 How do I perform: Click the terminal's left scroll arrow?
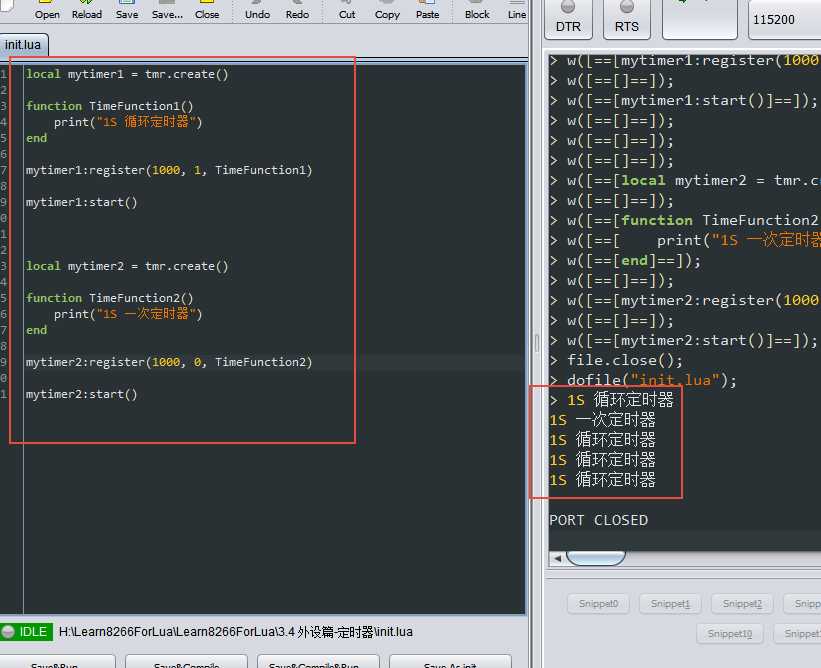click(x=557, y=559)
